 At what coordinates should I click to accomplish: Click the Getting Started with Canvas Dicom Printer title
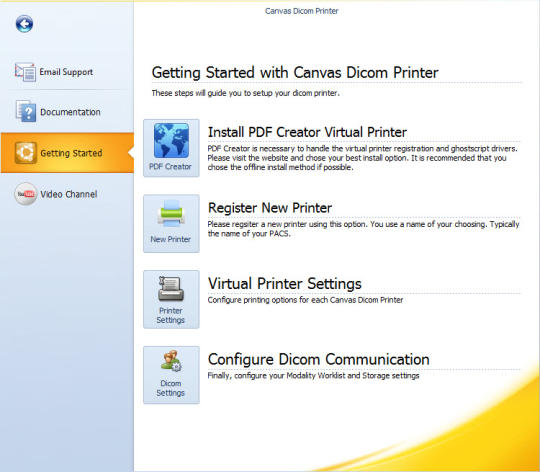(x=295, y=73)
